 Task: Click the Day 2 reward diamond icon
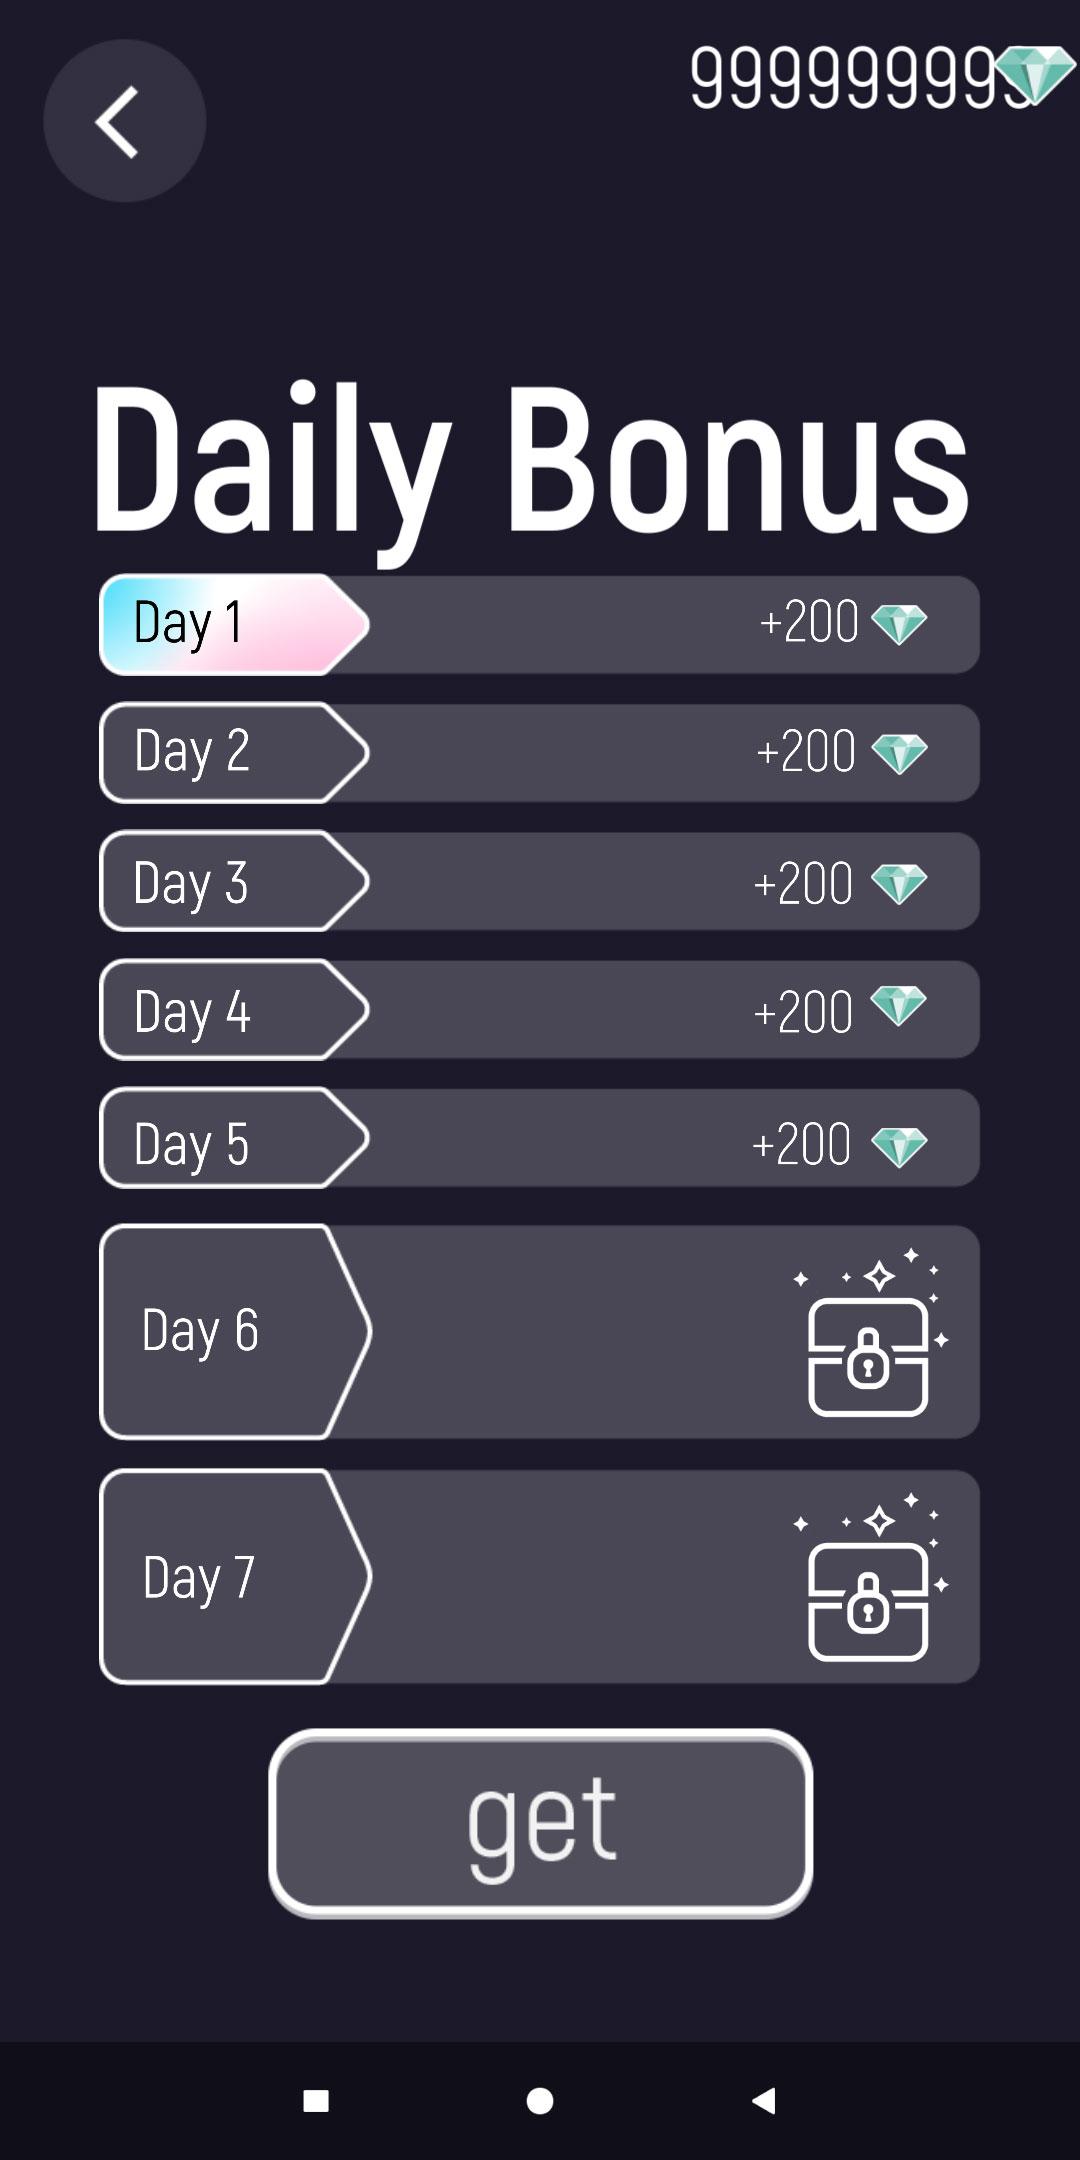coord(899,753)
